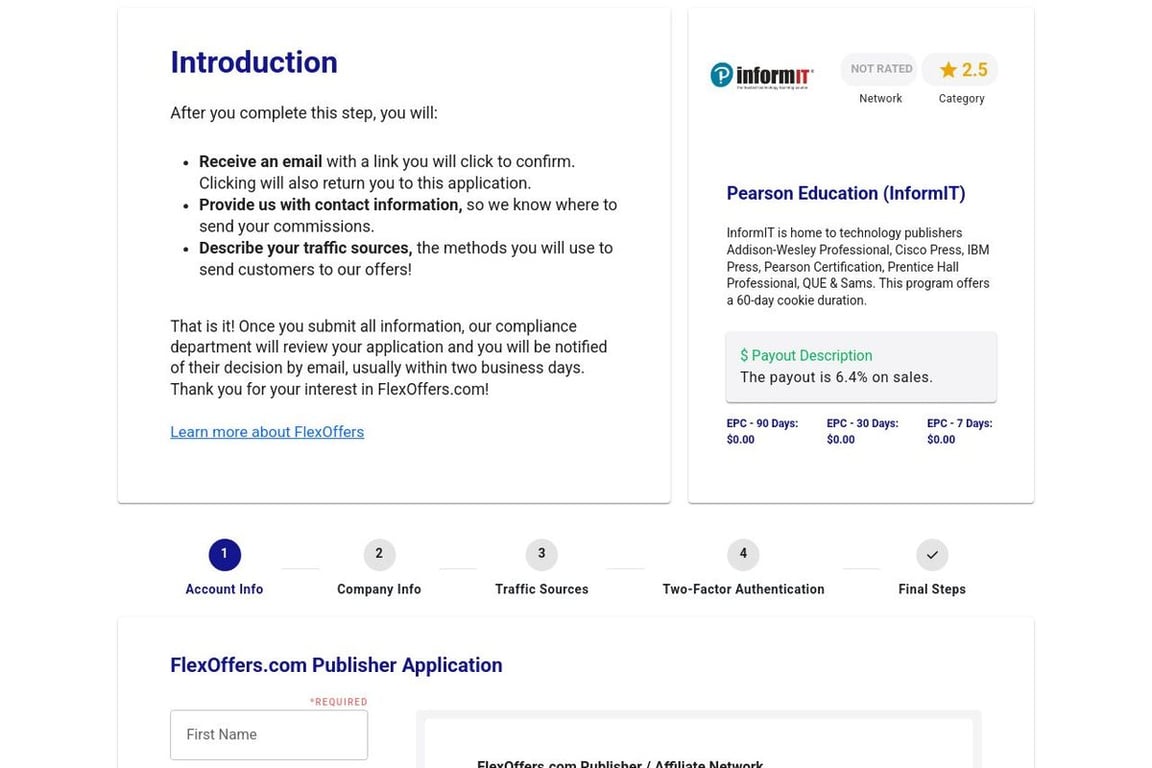Click the EPC - 90 Days value
This screenshot has width=1152, height=768.
pos(740,439)
